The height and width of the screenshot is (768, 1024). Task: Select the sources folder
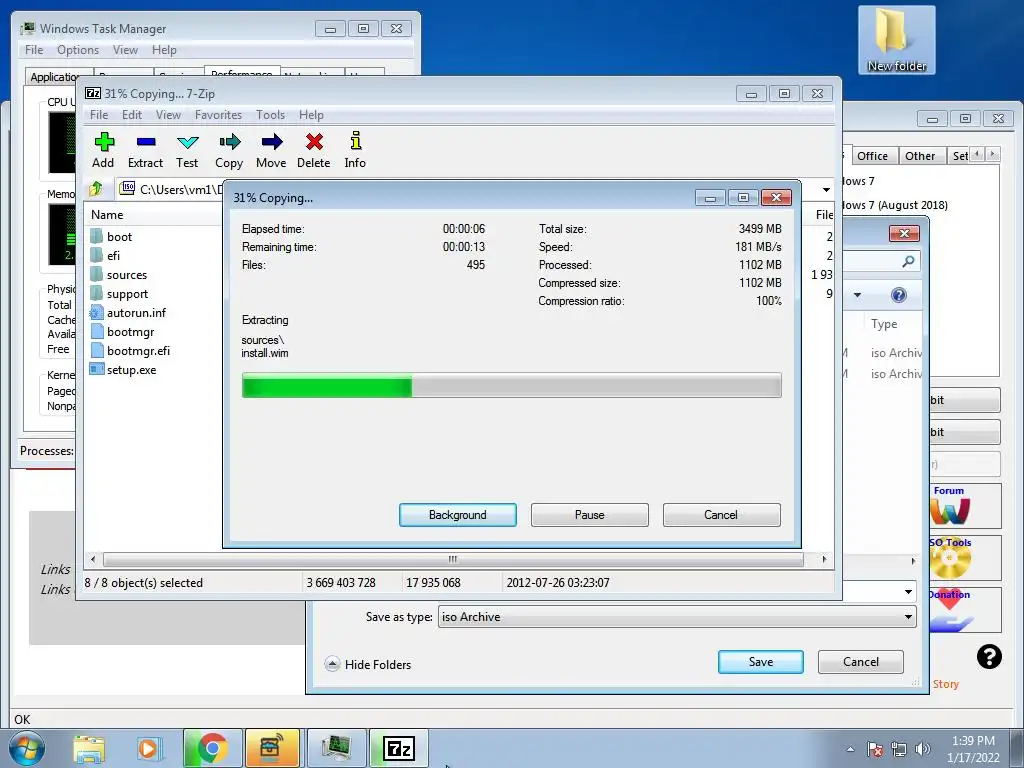tap(127, 275)
